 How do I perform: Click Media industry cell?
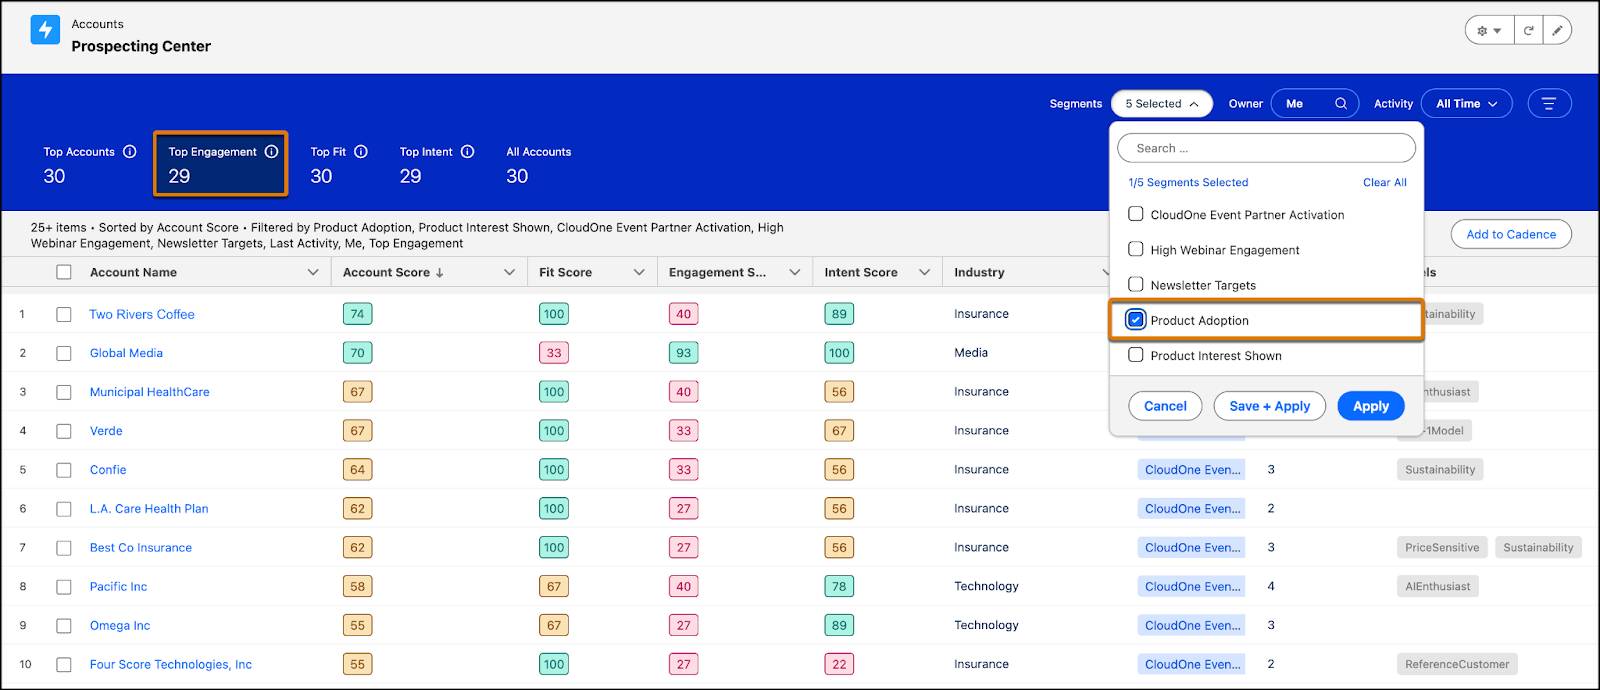[x=971, y=353]
